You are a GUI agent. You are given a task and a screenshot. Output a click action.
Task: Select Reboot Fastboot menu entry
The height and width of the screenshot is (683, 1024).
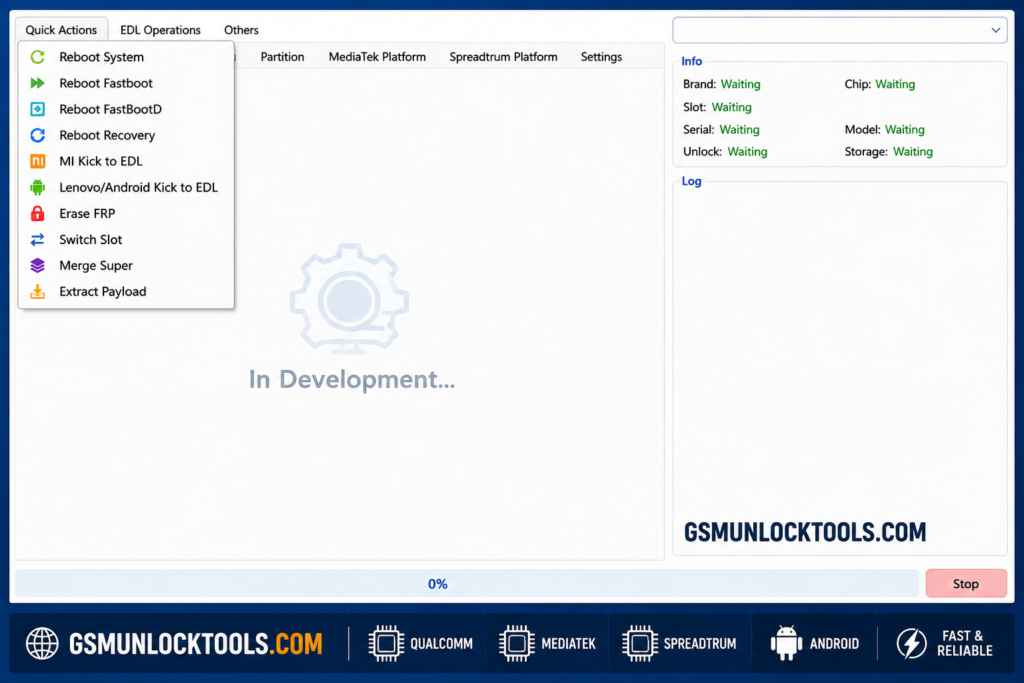[126, 83]
